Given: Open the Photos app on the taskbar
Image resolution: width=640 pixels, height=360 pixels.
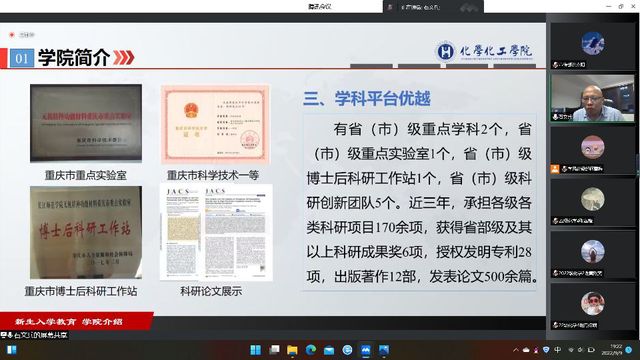Looking at the screenshot, I should pyautogui.click(x=384, y=350).
